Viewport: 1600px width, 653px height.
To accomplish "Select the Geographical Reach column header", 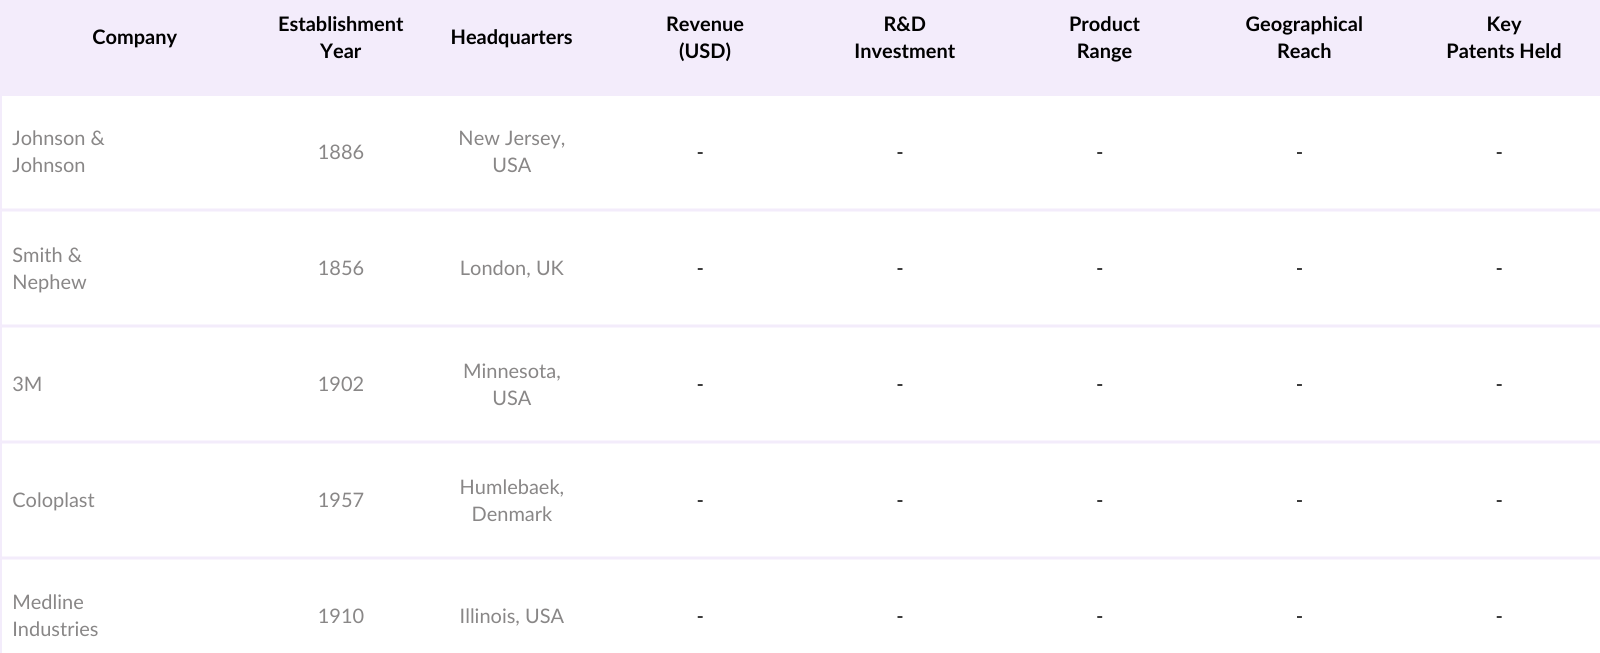I will (1303, 38).
